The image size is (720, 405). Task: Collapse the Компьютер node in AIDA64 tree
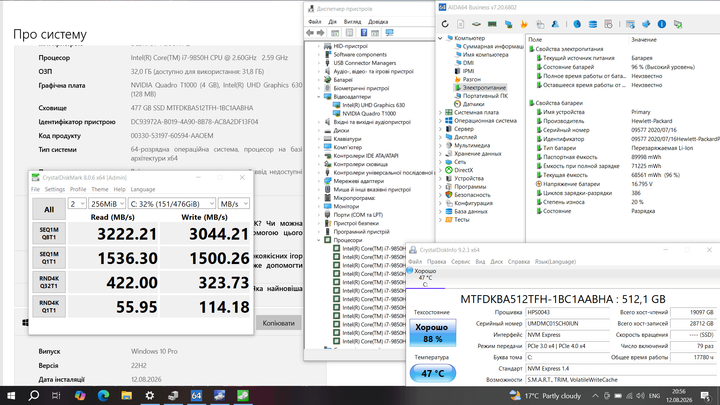pos(440,38)
